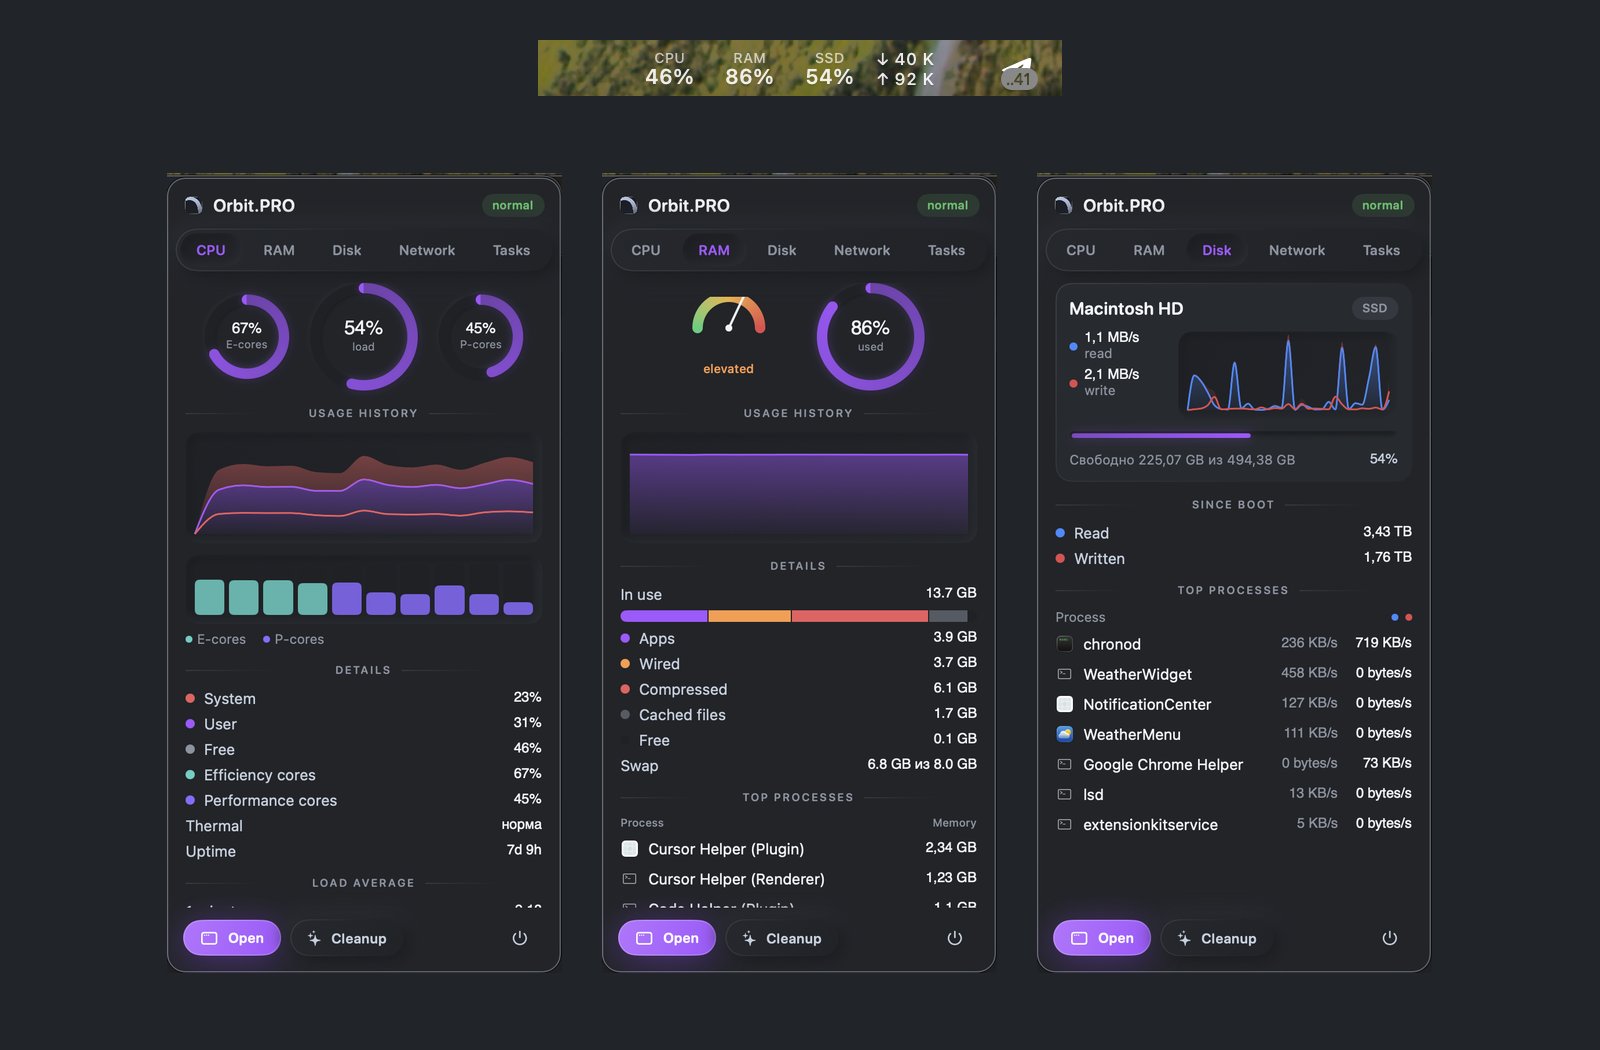Screen dimensions: 1600x1050
Task: Click Orbit.PRO logo in Disk panel
Action: [x=1063, y=205]
